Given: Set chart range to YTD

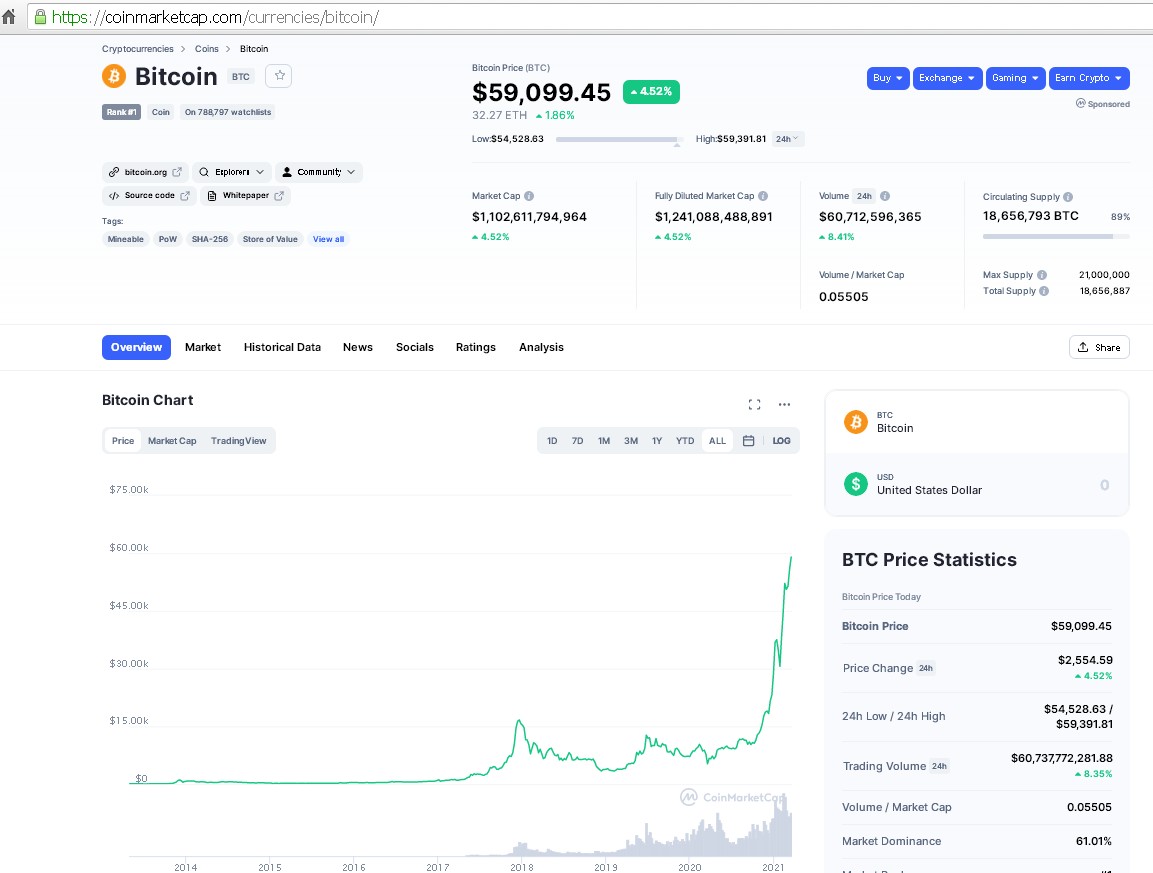Looking at the screenshot, I should click(685, 441).
